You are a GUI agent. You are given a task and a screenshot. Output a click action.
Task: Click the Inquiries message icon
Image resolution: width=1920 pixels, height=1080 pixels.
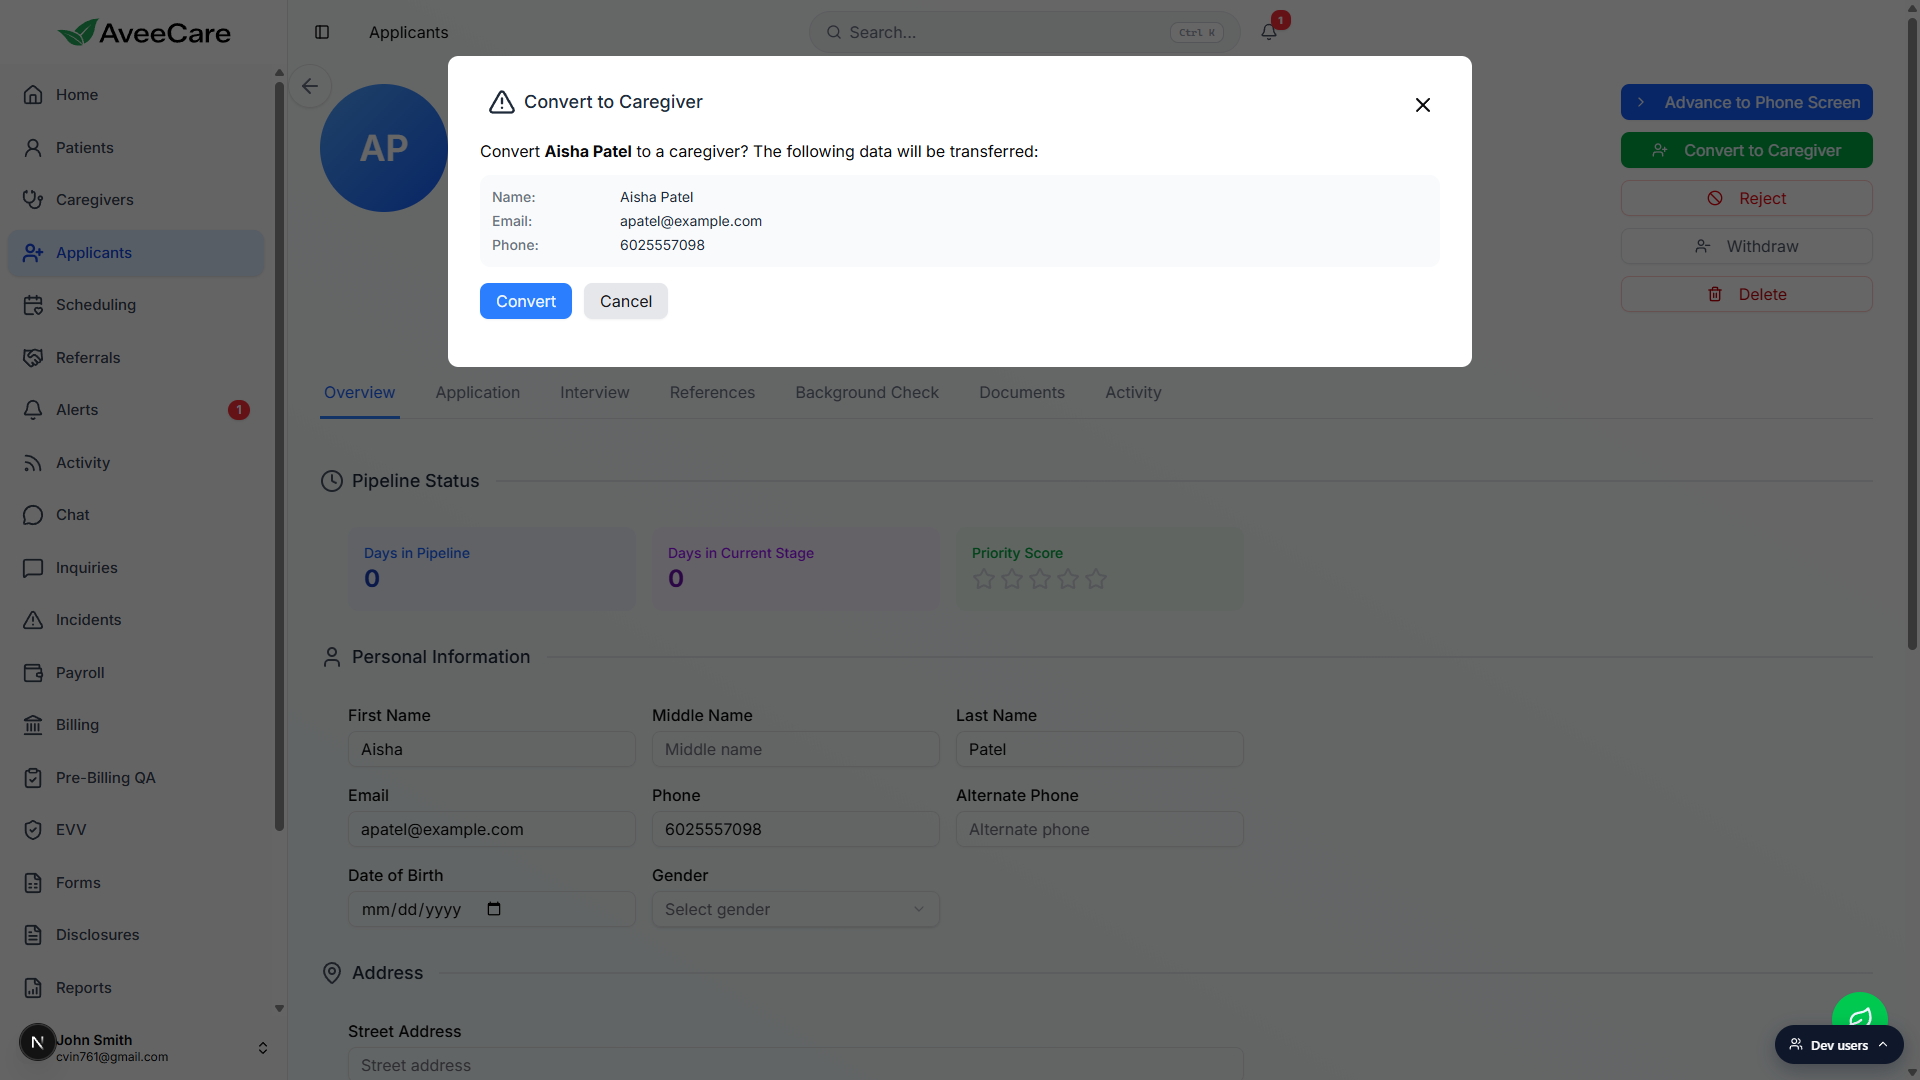(x=33, y=568)
